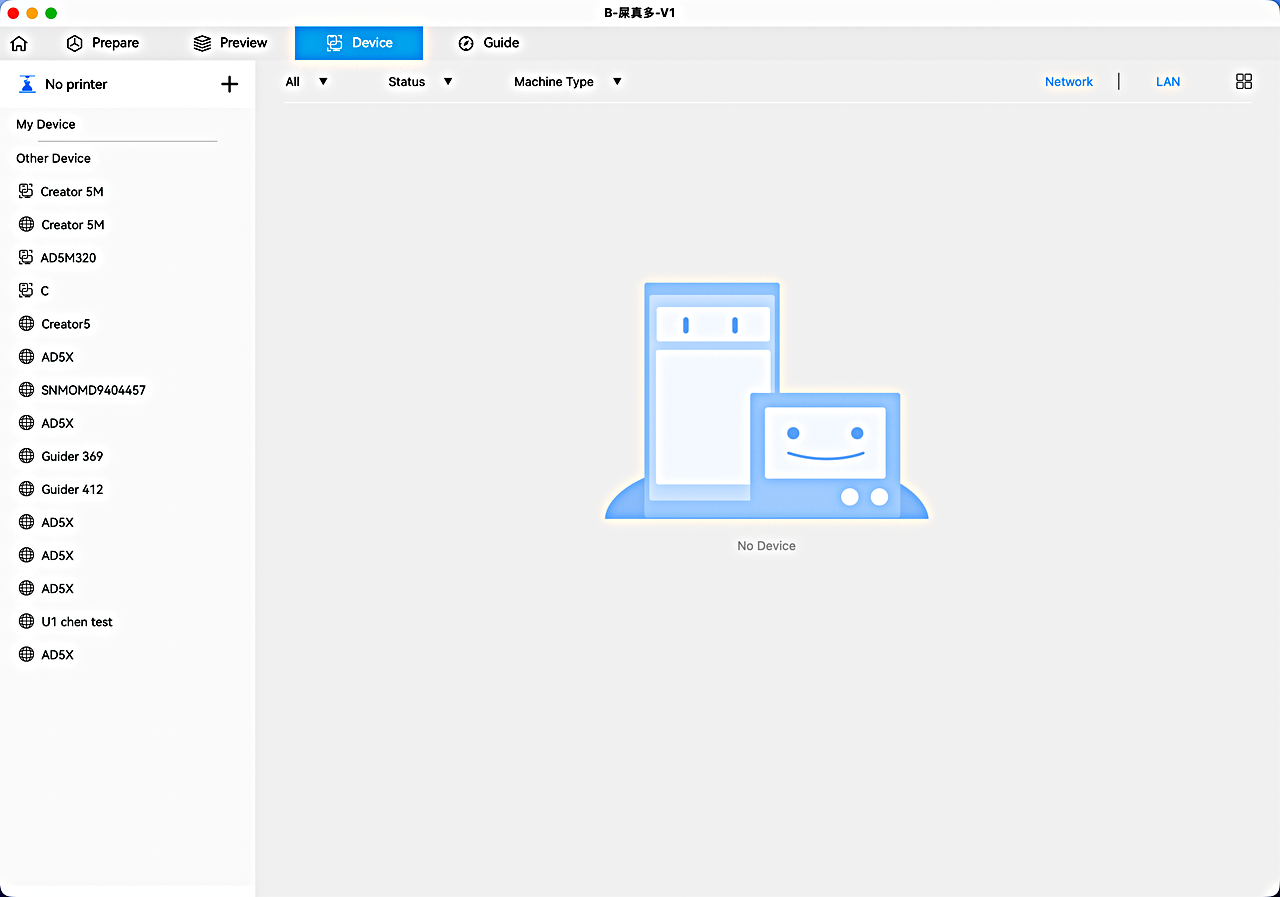Image resolution: width=1280 pixels, height=897 pixels.
Task: Switch to Network connection mode
Action: (1069, 82)
